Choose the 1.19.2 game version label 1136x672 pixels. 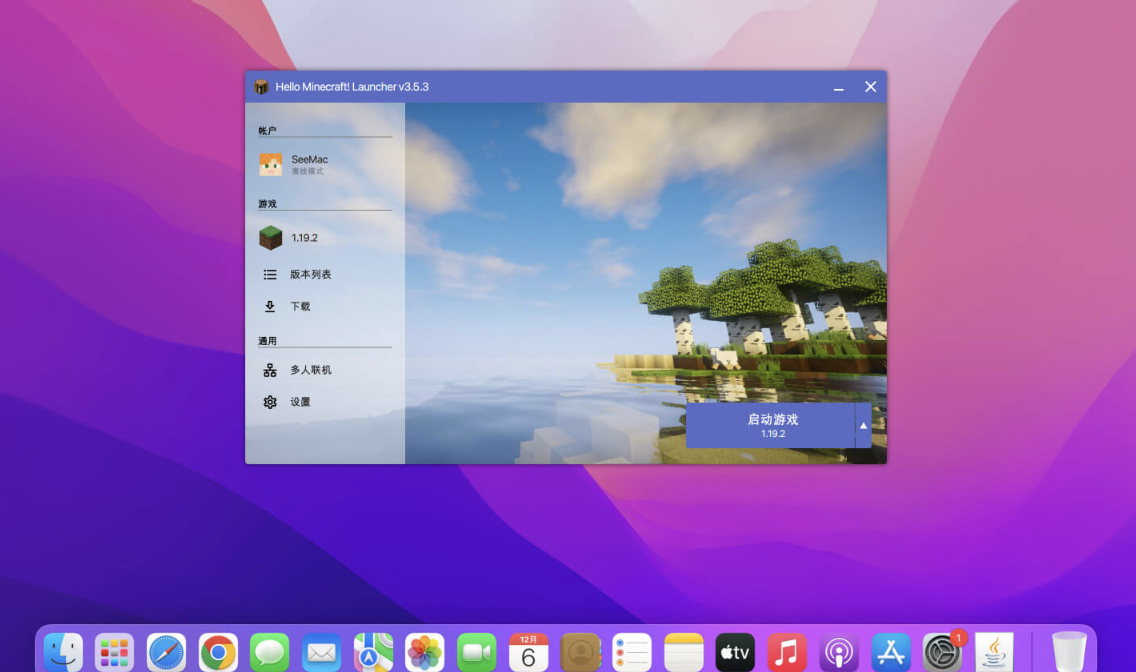coord(304,238)
